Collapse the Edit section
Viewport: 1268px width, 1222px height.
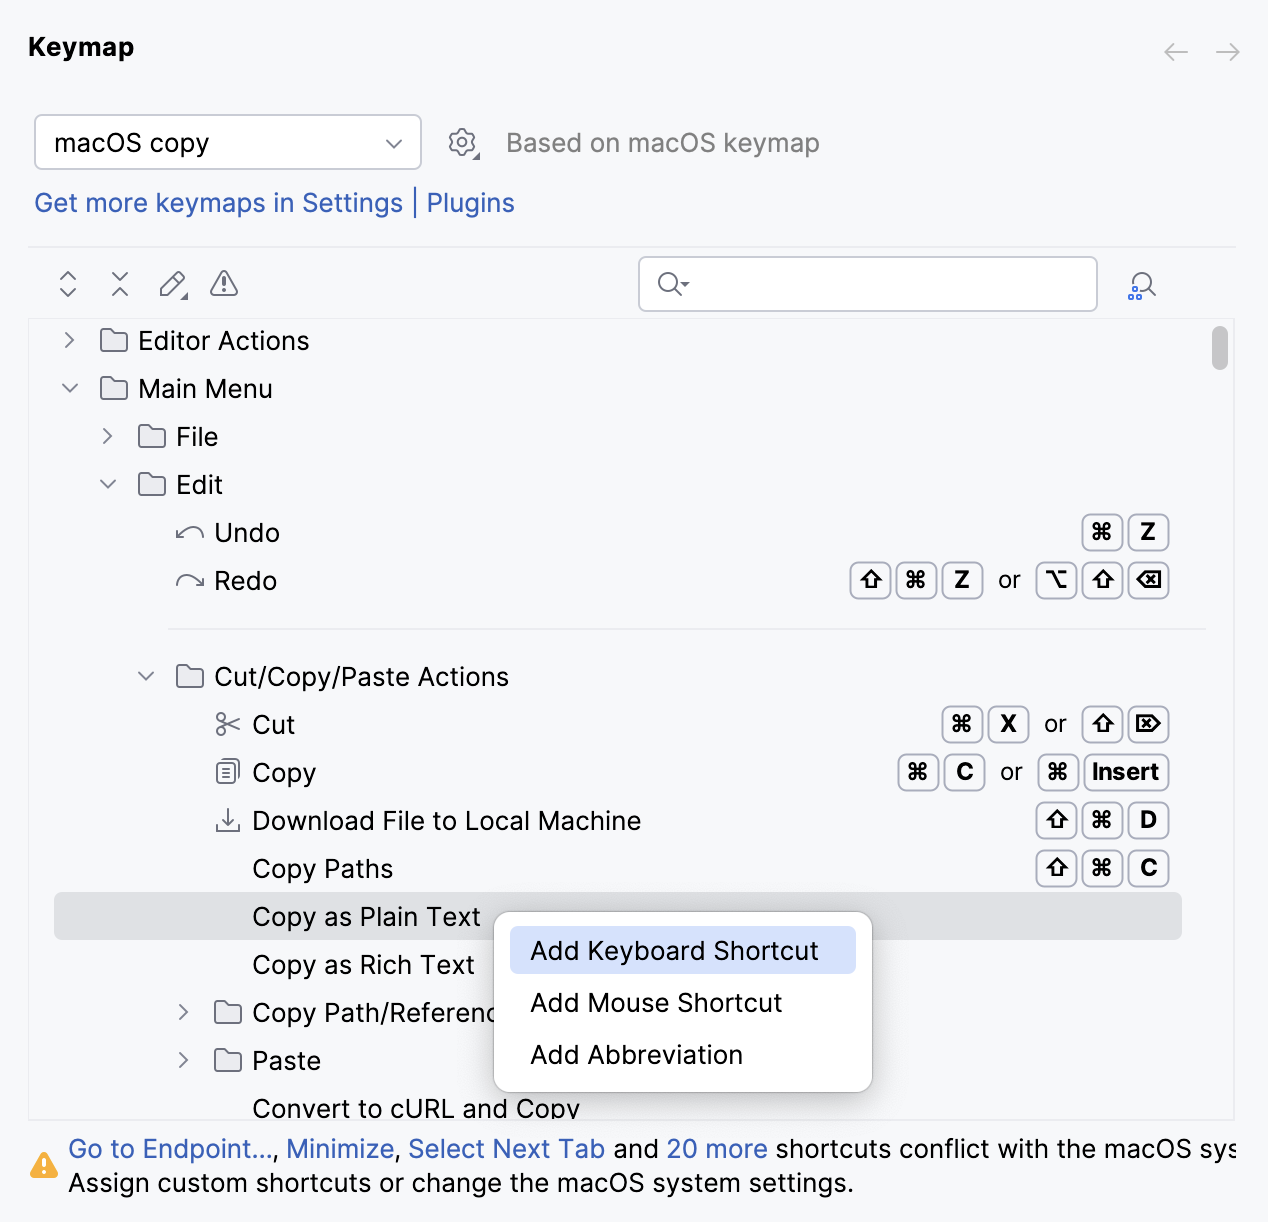[x=108, y=484]
